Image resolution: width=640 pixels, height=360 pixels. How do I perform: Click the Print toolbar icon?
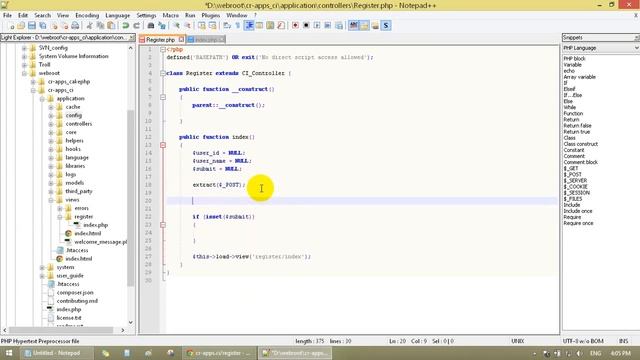click(75, 26)
